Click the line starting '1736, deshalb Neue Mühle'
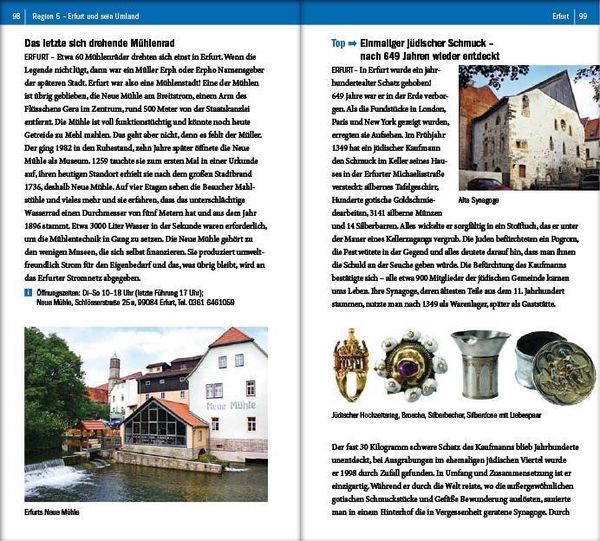The image size is (600, 541). coord(140,187)
